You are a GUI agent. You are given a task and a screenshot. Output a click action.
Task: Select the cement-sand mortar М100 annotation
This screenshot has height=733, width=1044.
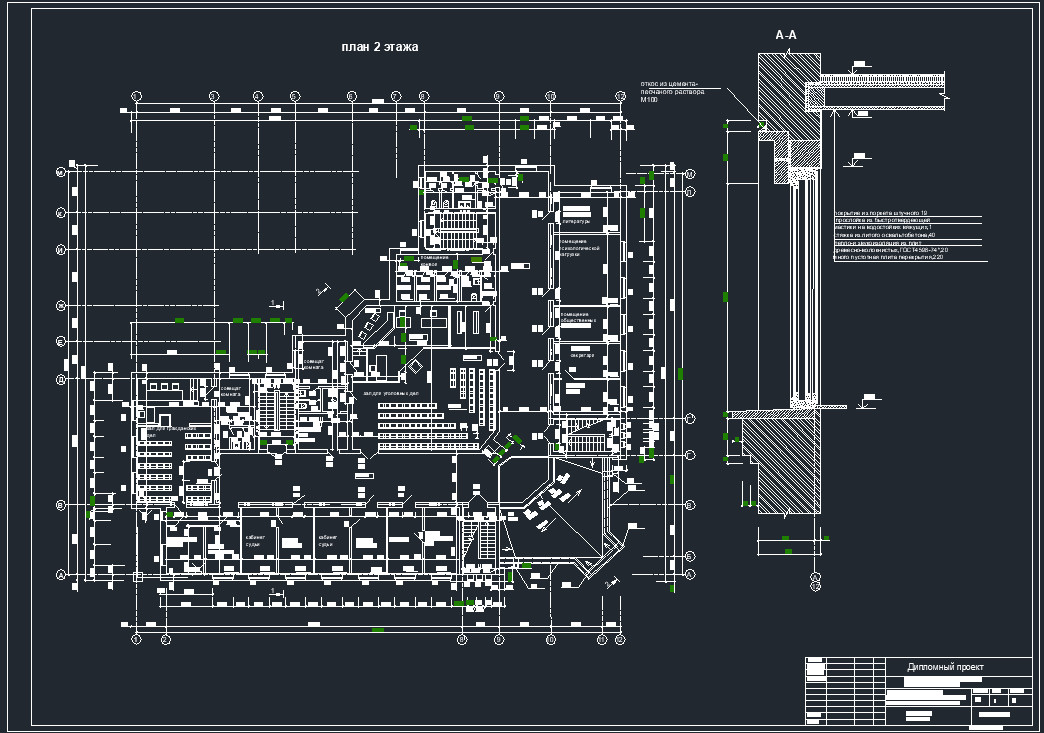[x=672, y=92]
